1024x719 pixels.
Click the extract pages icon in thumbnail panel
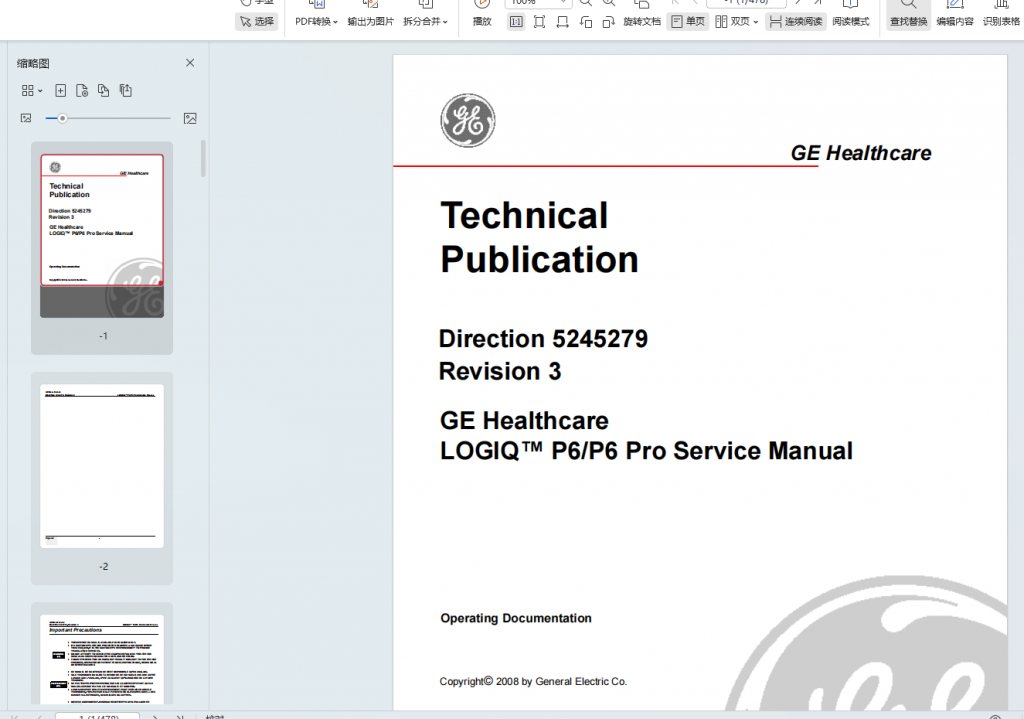[125, 91]
